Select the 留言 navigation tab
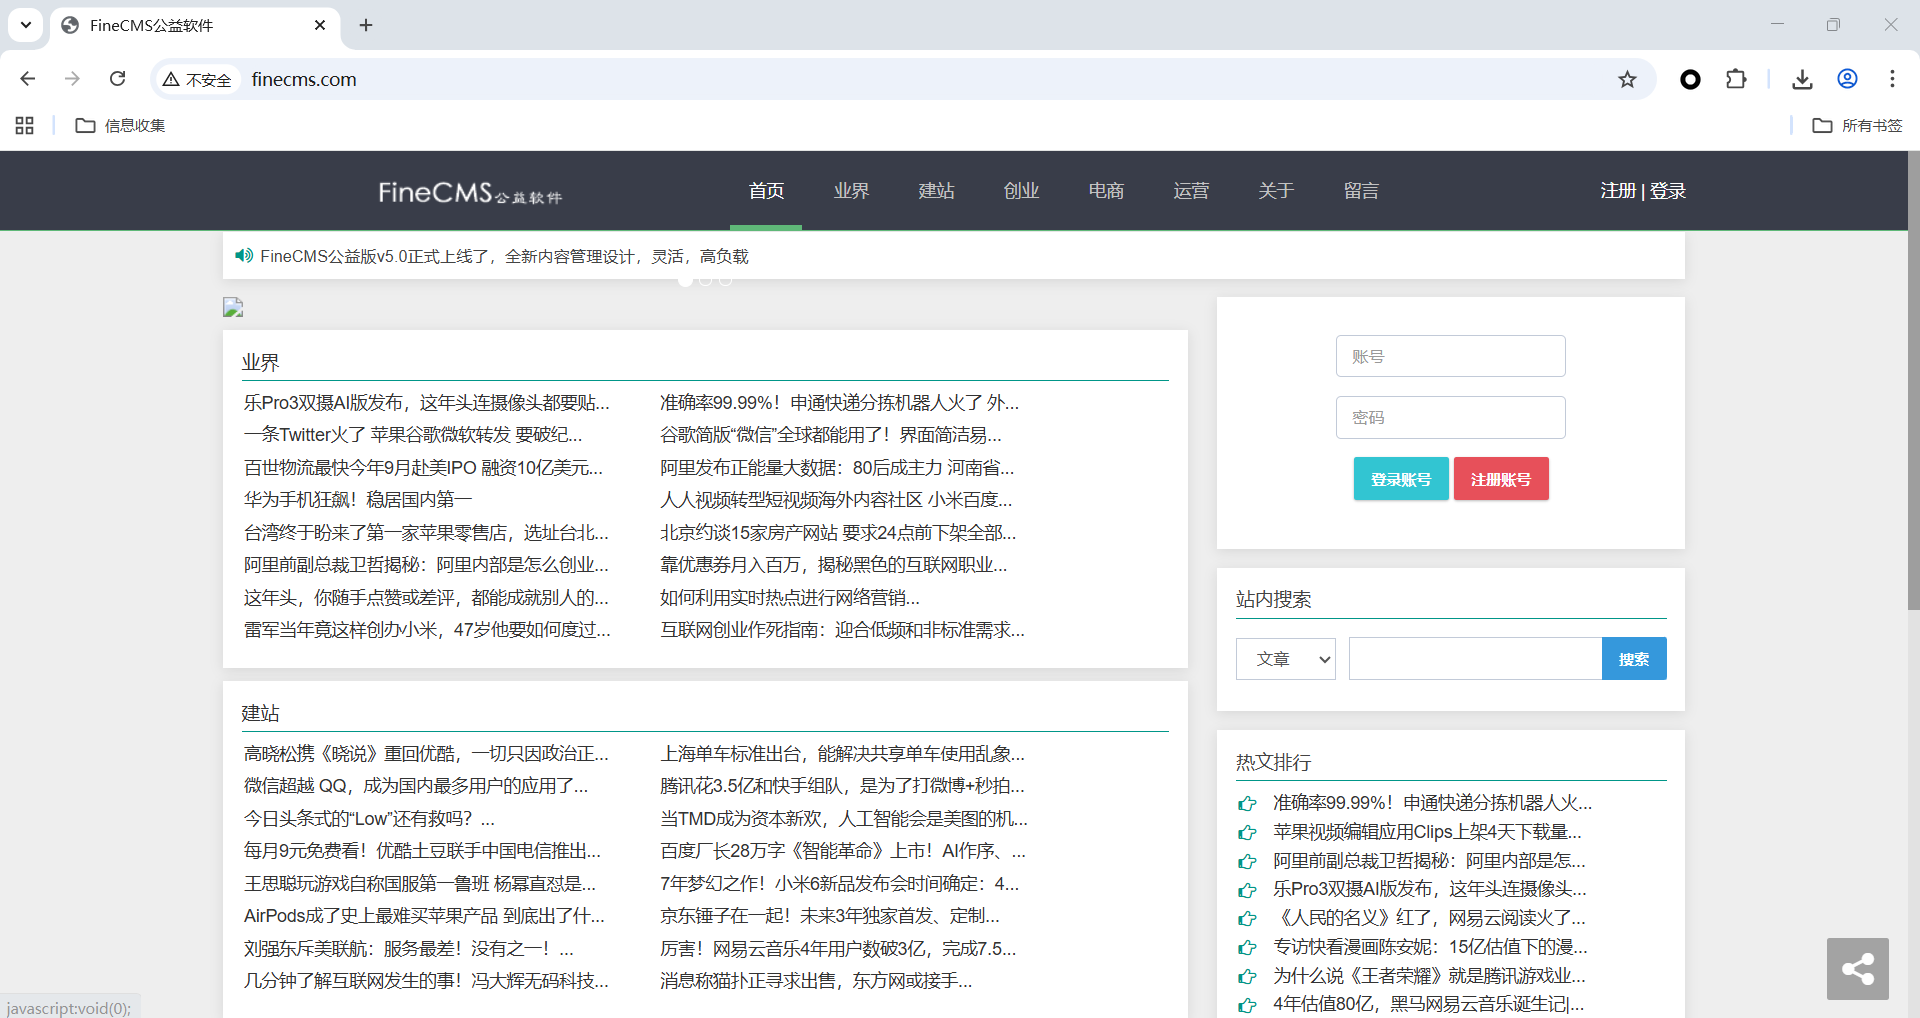The height and width of the screenshot is (1018, 1920). 1361,191
